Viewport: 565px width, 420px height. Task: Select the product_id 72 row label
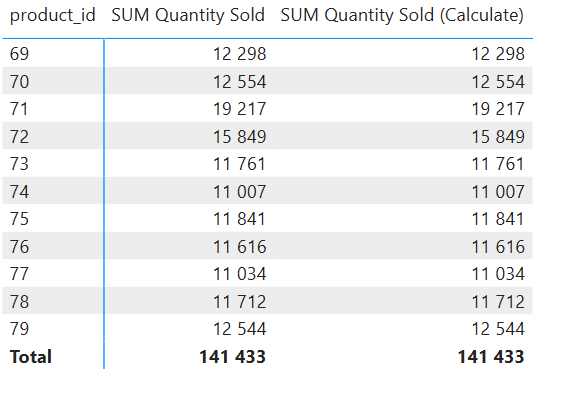point(19,137)
